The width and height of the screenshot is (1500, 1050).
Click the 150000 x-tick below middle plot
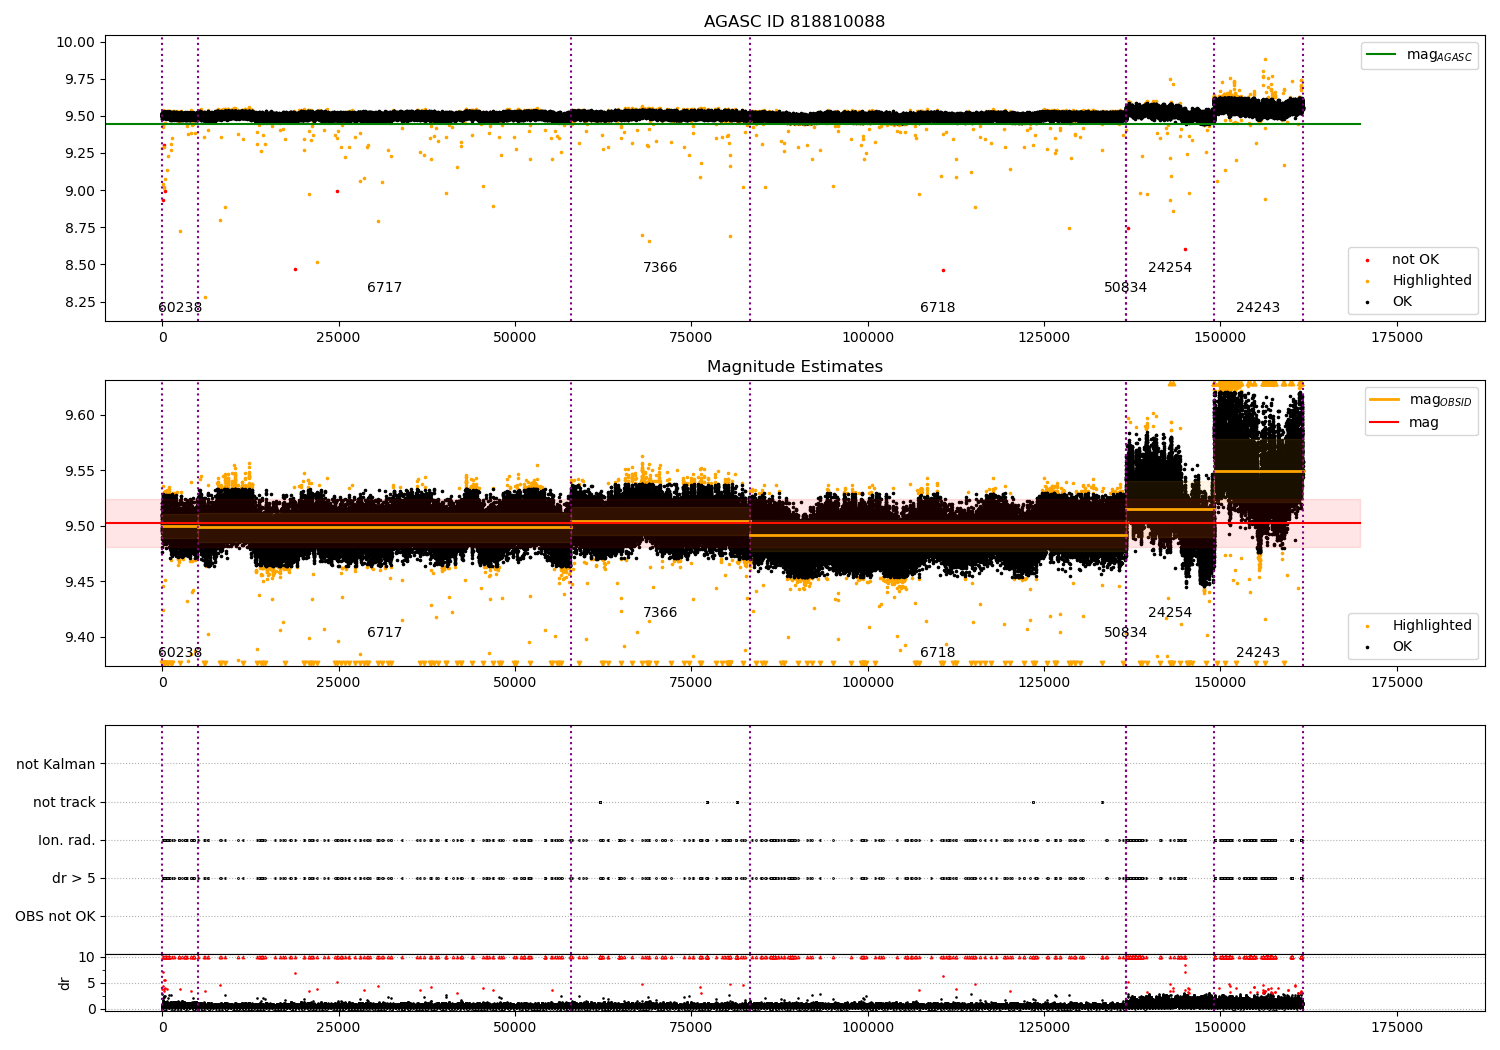(x=1220, y=683)
